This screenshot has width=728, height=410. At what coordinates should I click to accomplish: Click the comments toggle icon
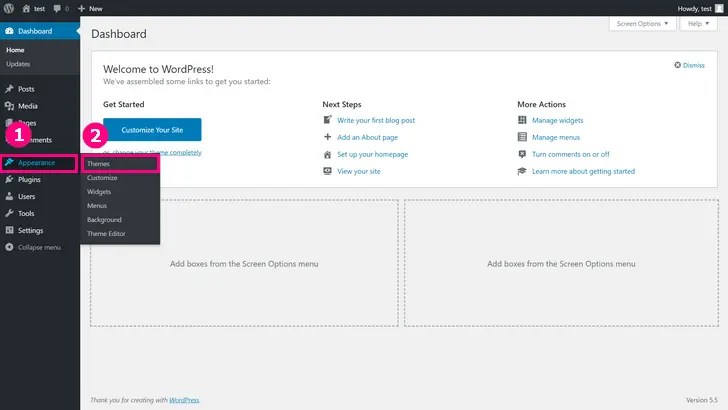pos(522,154)
